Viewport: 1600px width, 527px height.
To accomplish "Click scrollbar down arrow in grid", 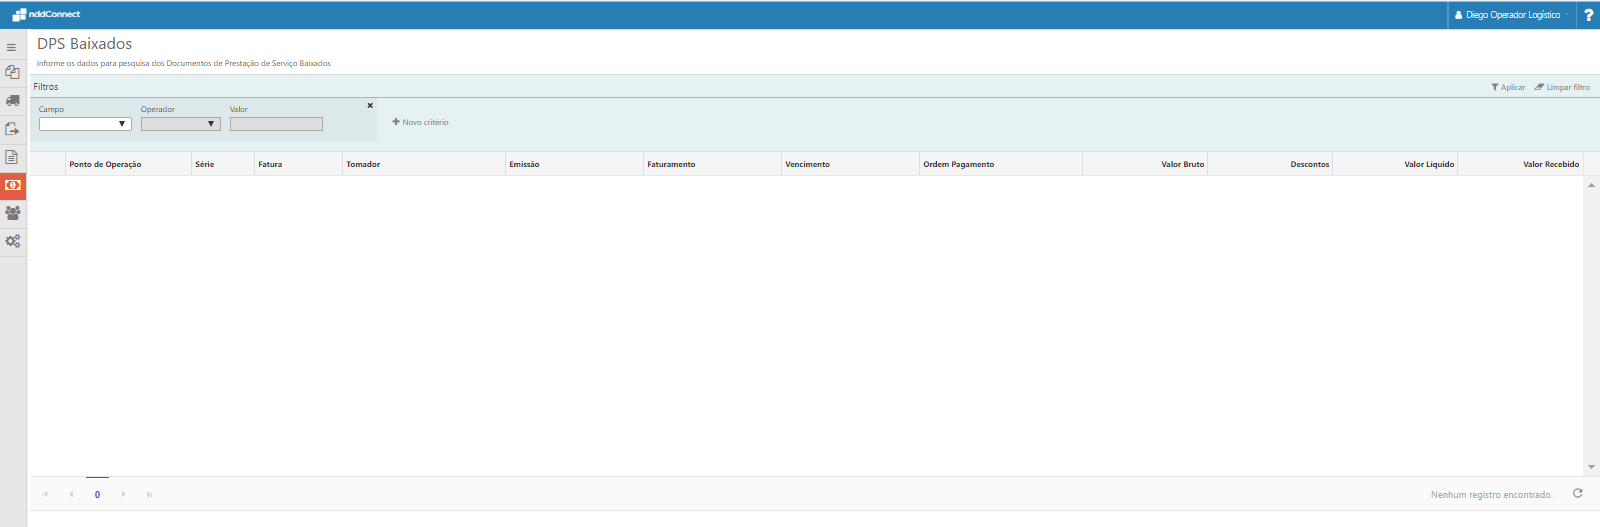I will coord(1591,467).
